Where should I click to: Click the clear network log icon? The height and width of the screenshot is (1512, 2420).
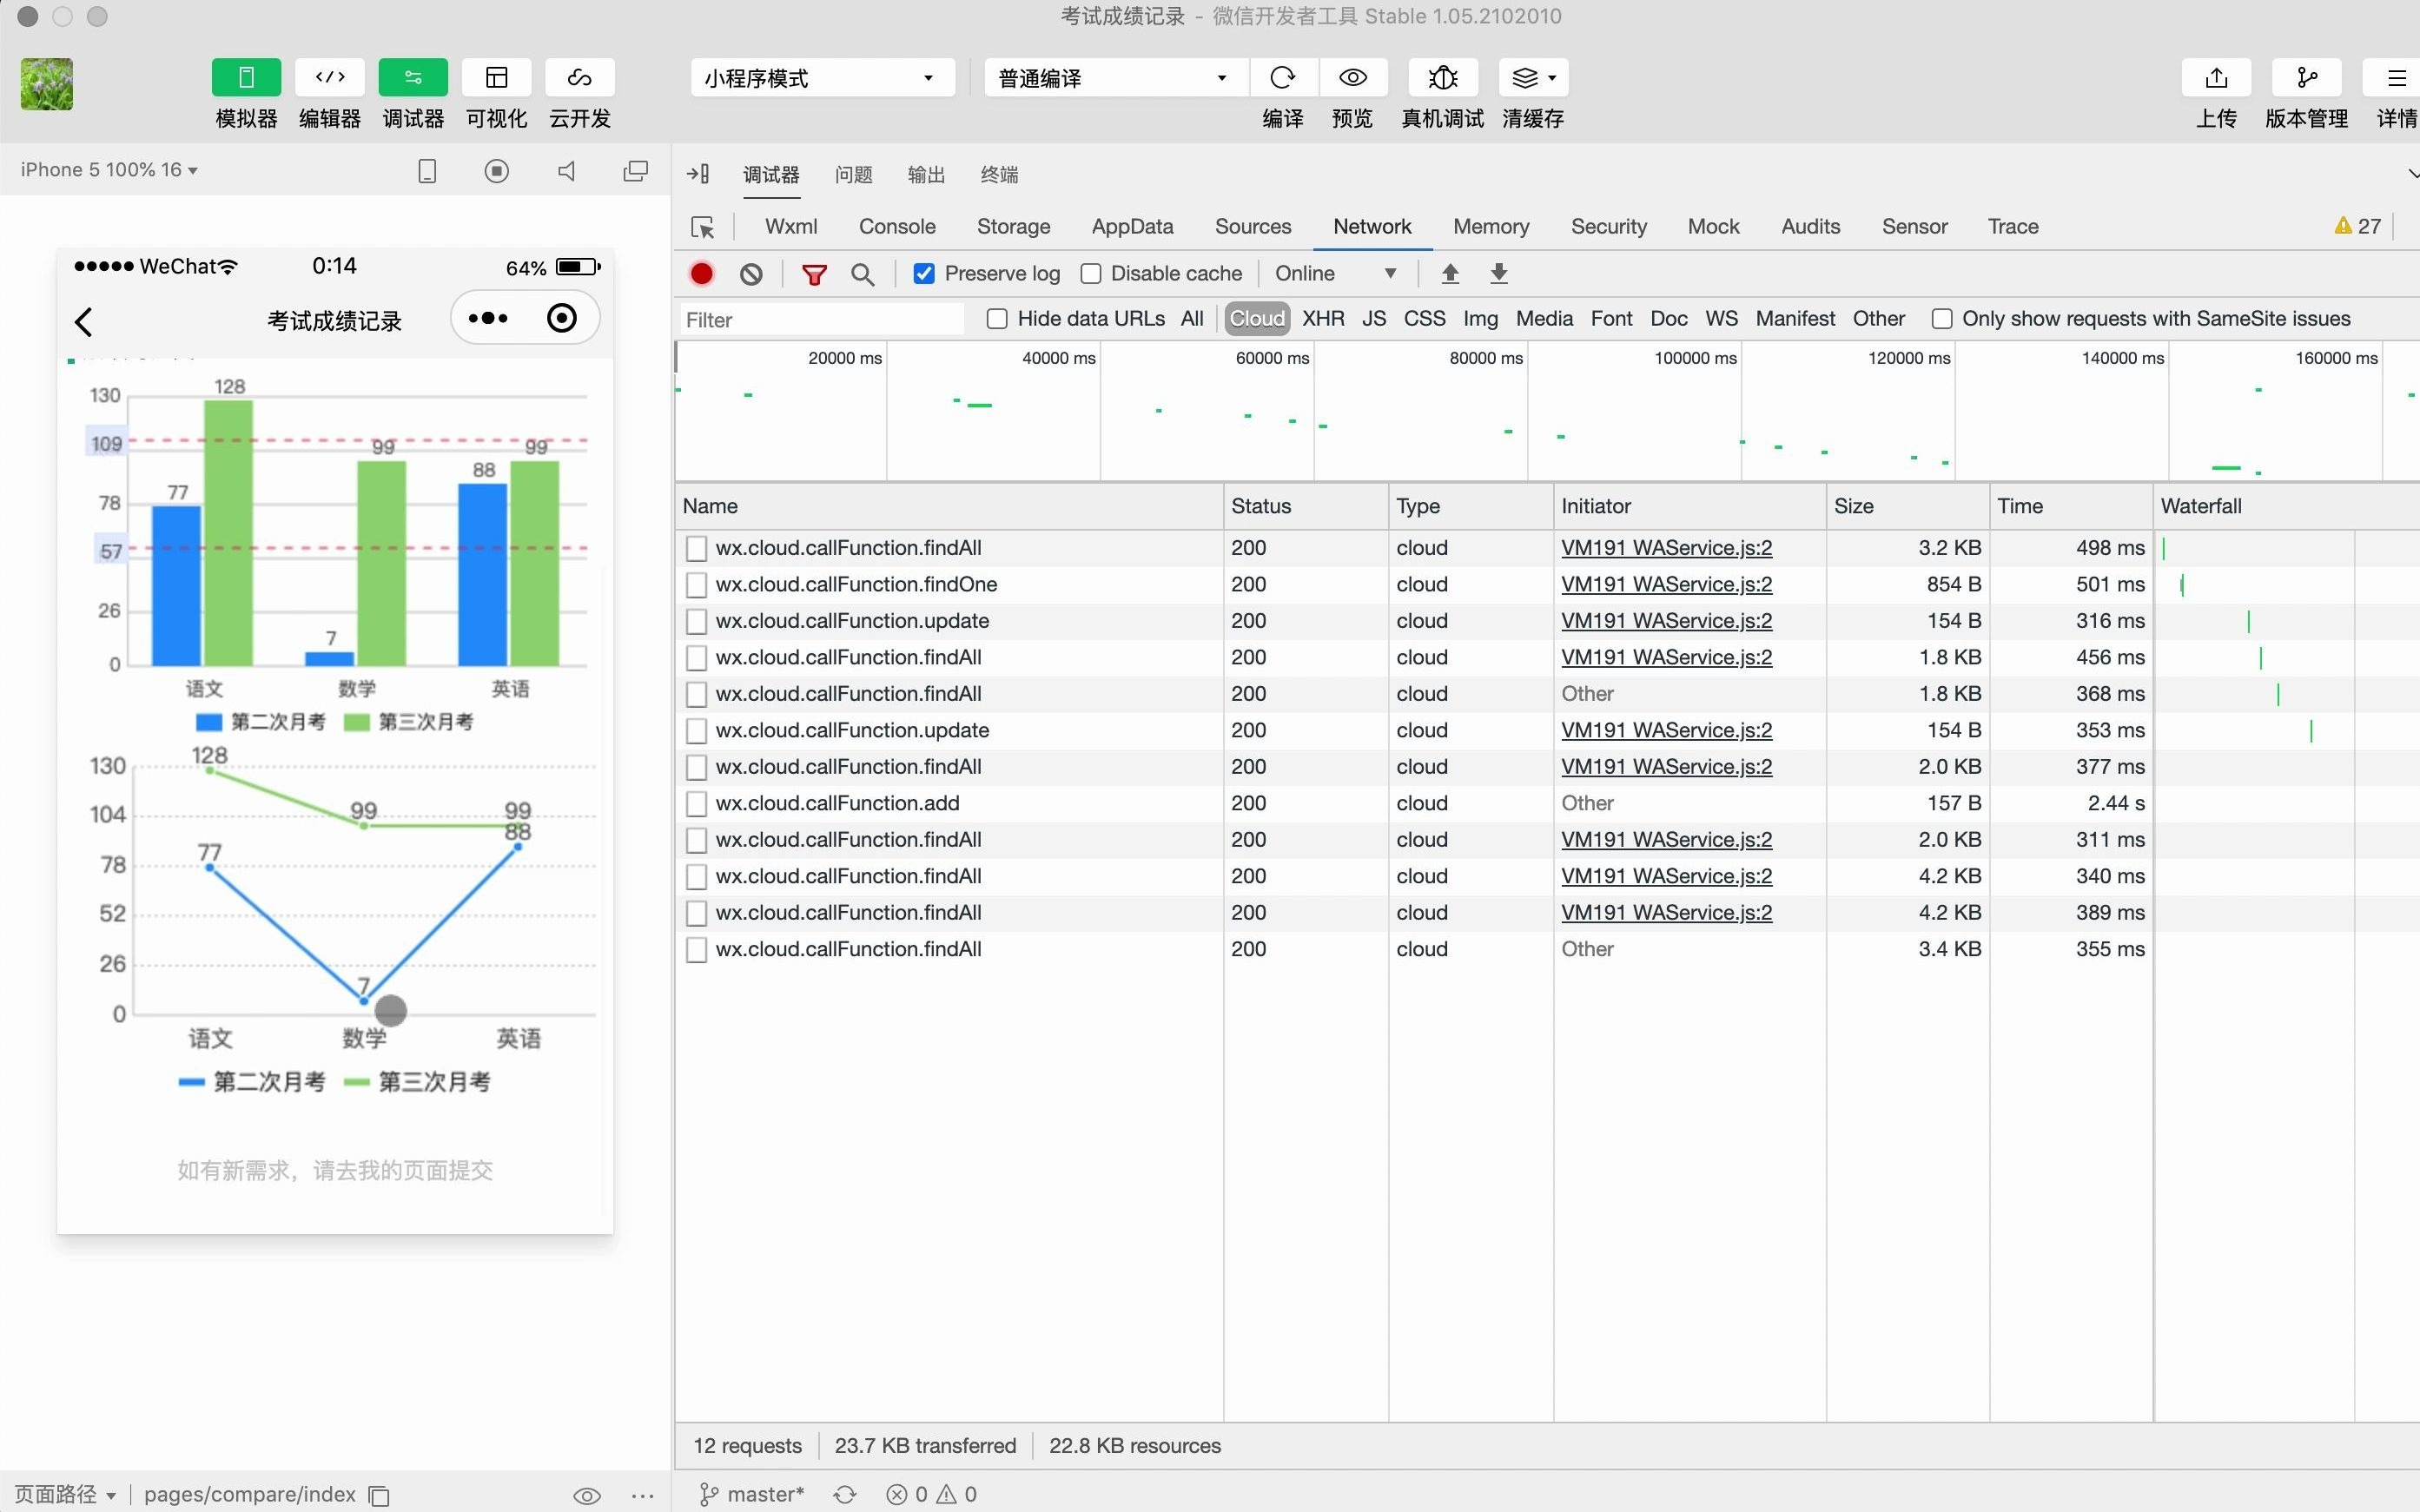coord(752,274)
